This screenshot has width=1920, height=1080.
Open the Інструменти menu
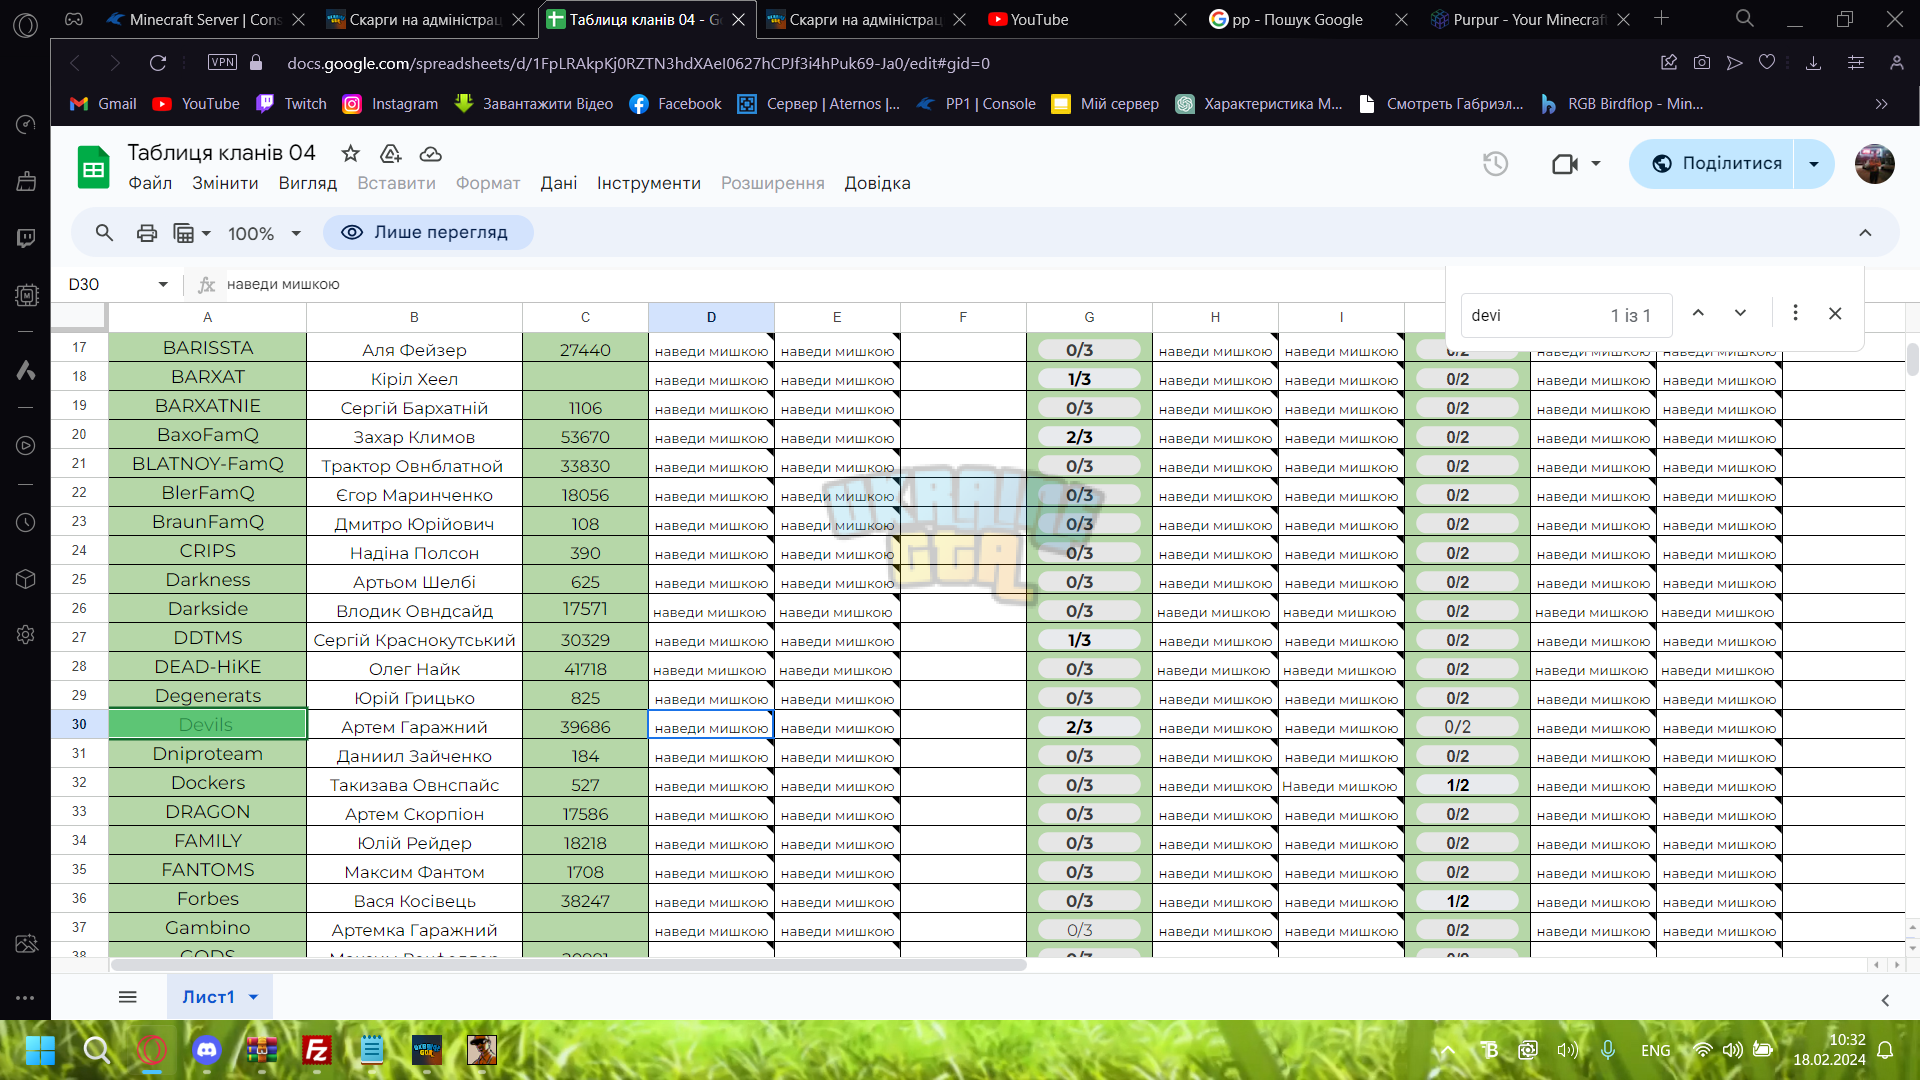click(x=649, y=183)
